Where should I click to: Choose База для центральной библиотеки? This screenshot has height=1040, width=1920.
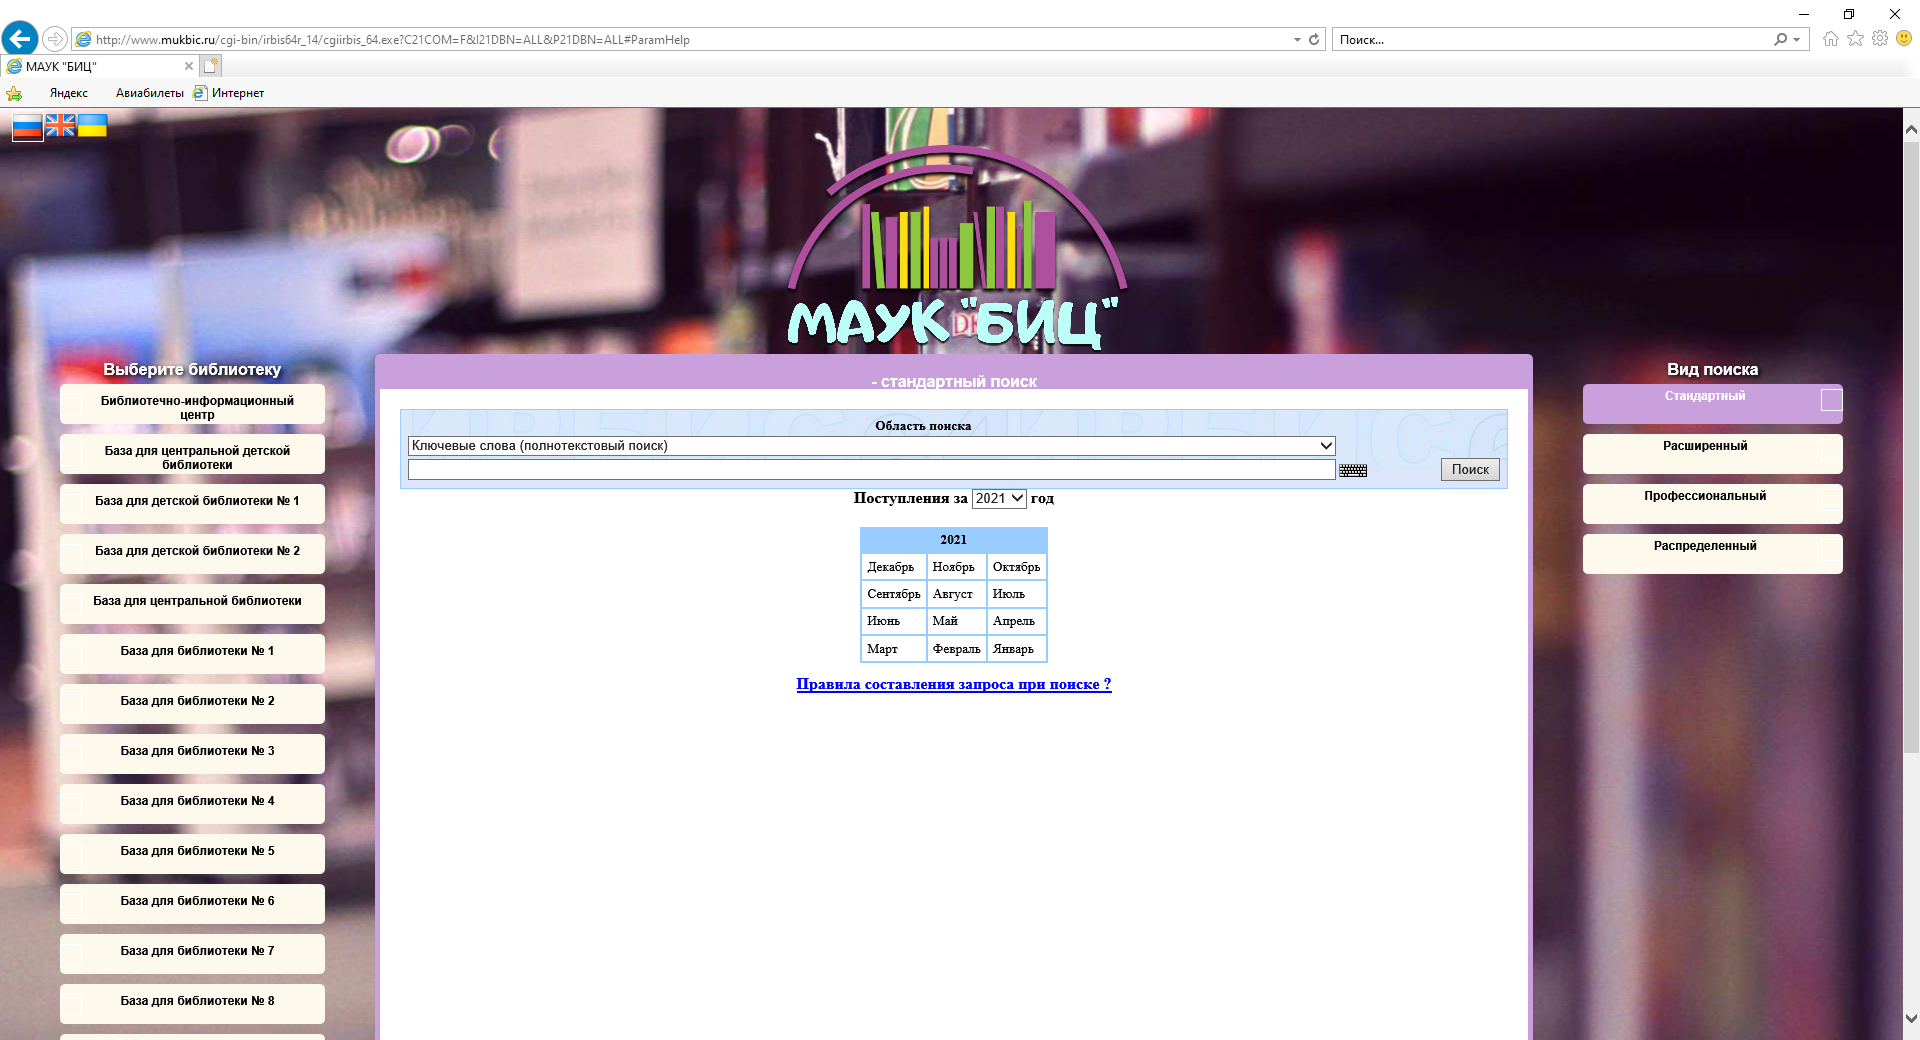[x=192, y=604]
